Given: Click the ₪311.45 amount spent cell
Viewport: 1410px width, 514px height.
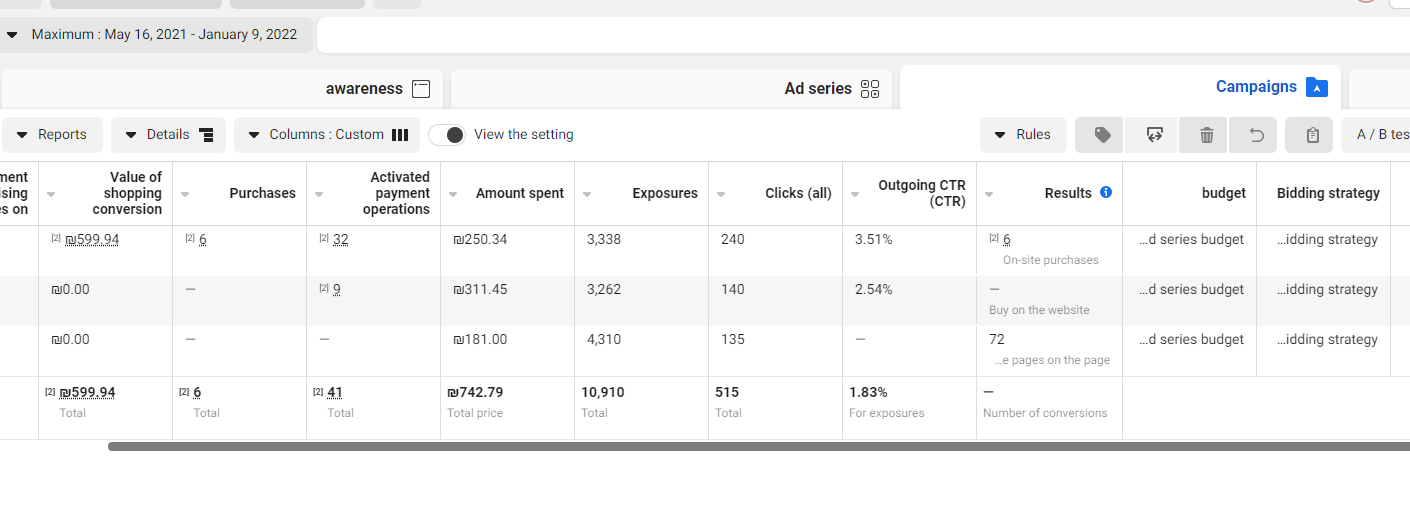Looking at the screenshot, I should (480, 290).
